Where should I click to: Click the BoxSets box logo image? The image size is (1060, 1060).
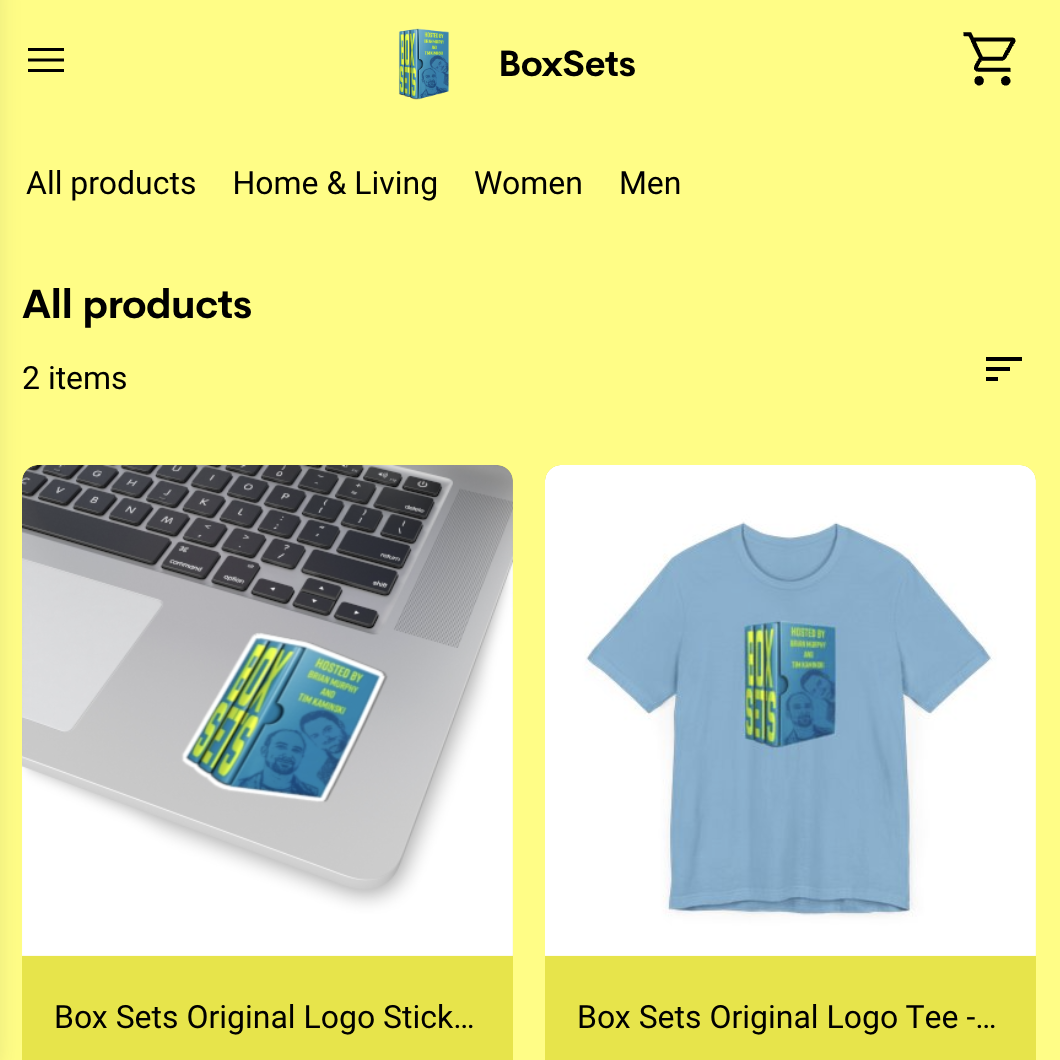pos(423,64)
